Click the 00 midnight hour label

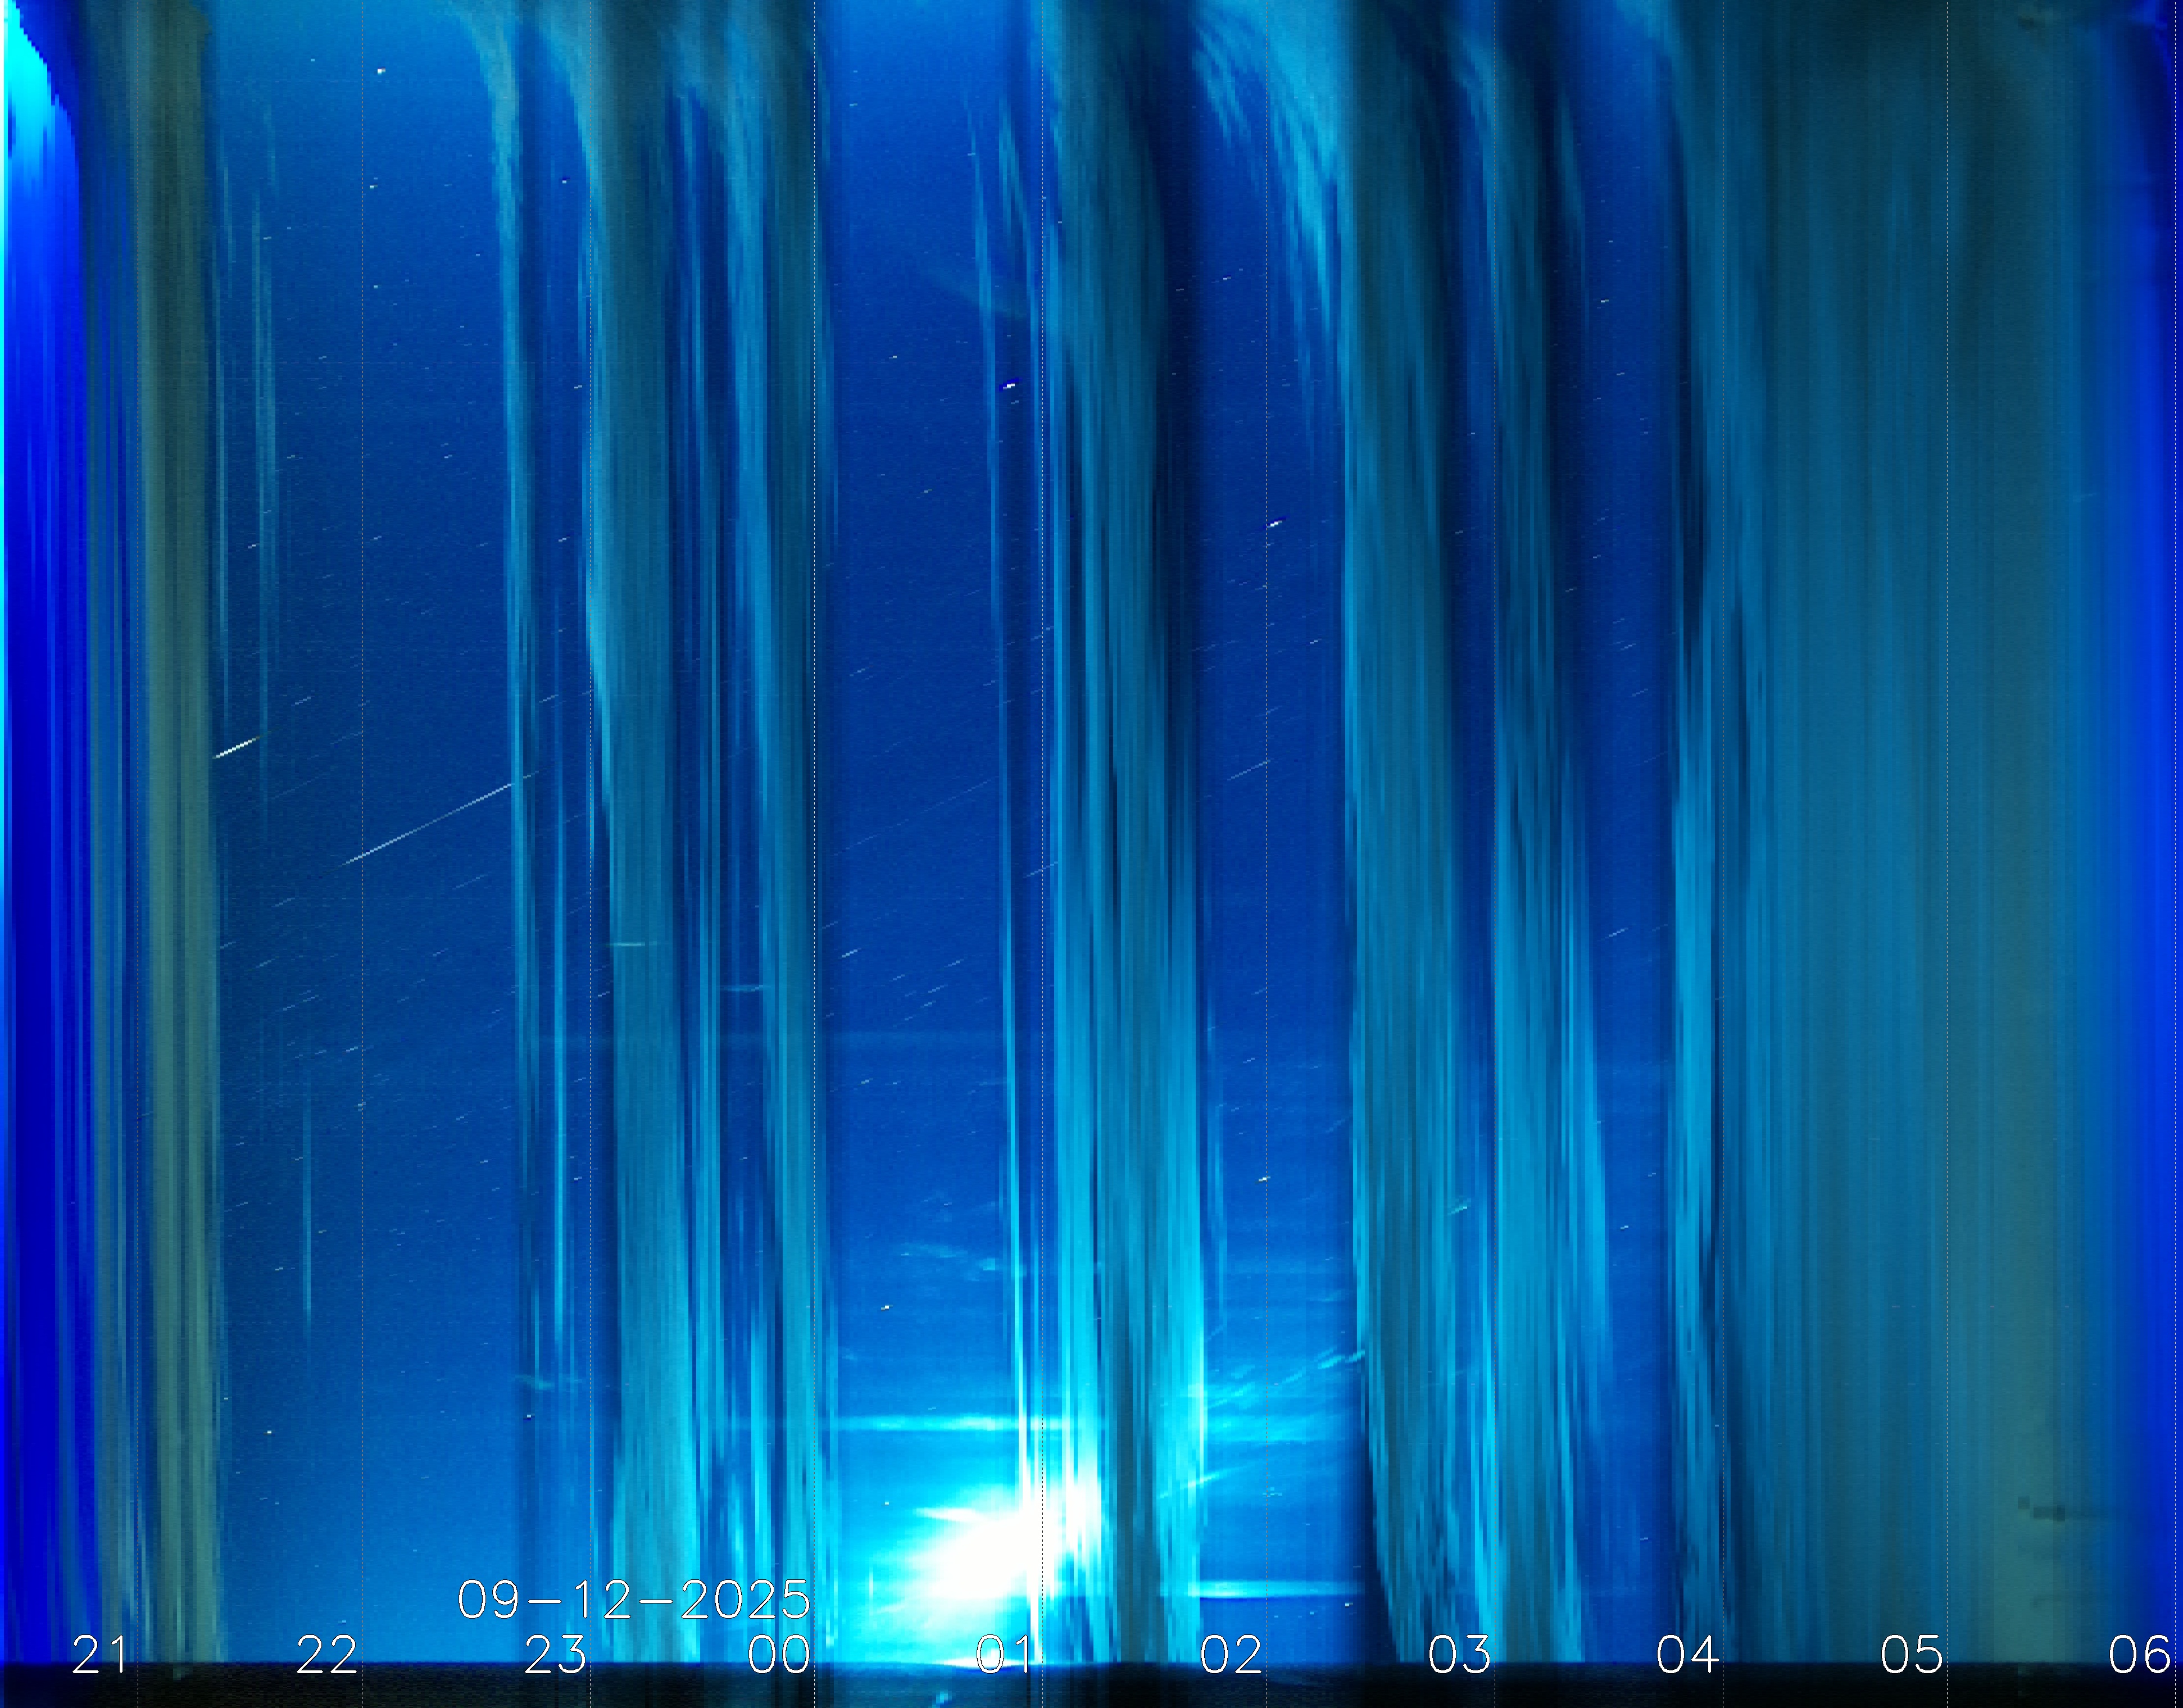tap(779, 1655)
